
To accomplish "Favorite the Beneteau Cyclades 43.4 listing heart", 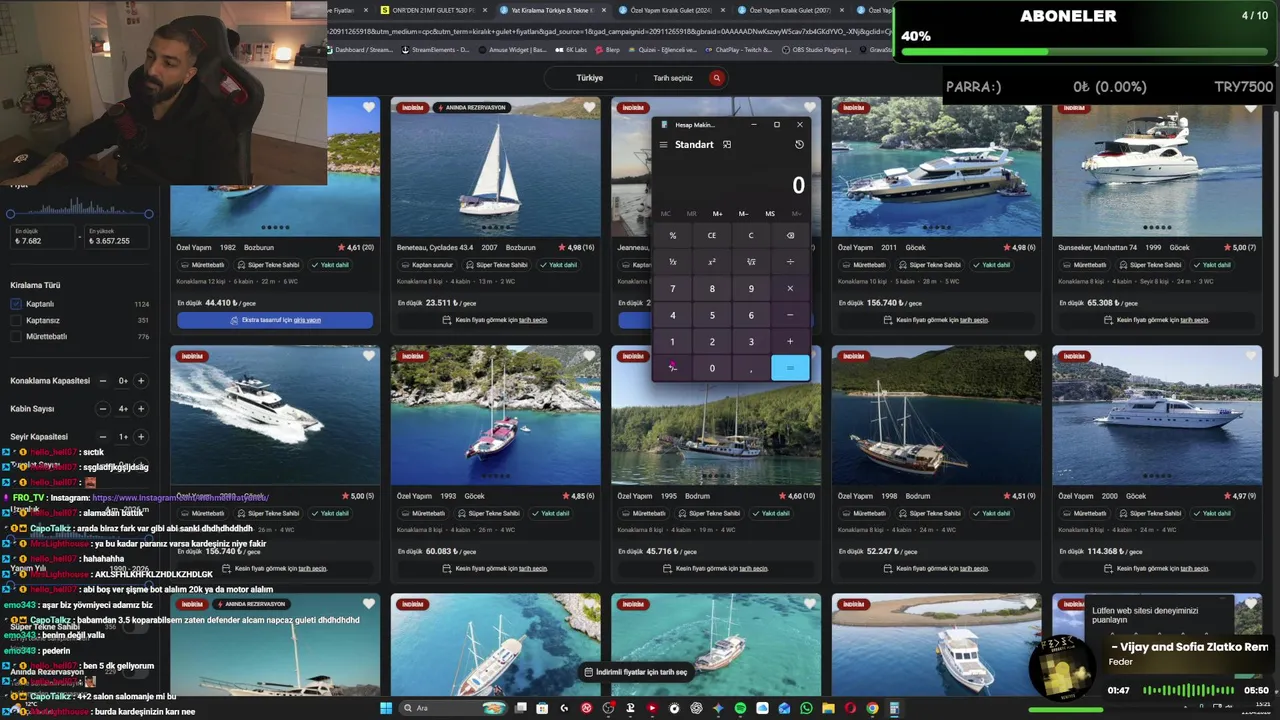I will coord(589,108).
